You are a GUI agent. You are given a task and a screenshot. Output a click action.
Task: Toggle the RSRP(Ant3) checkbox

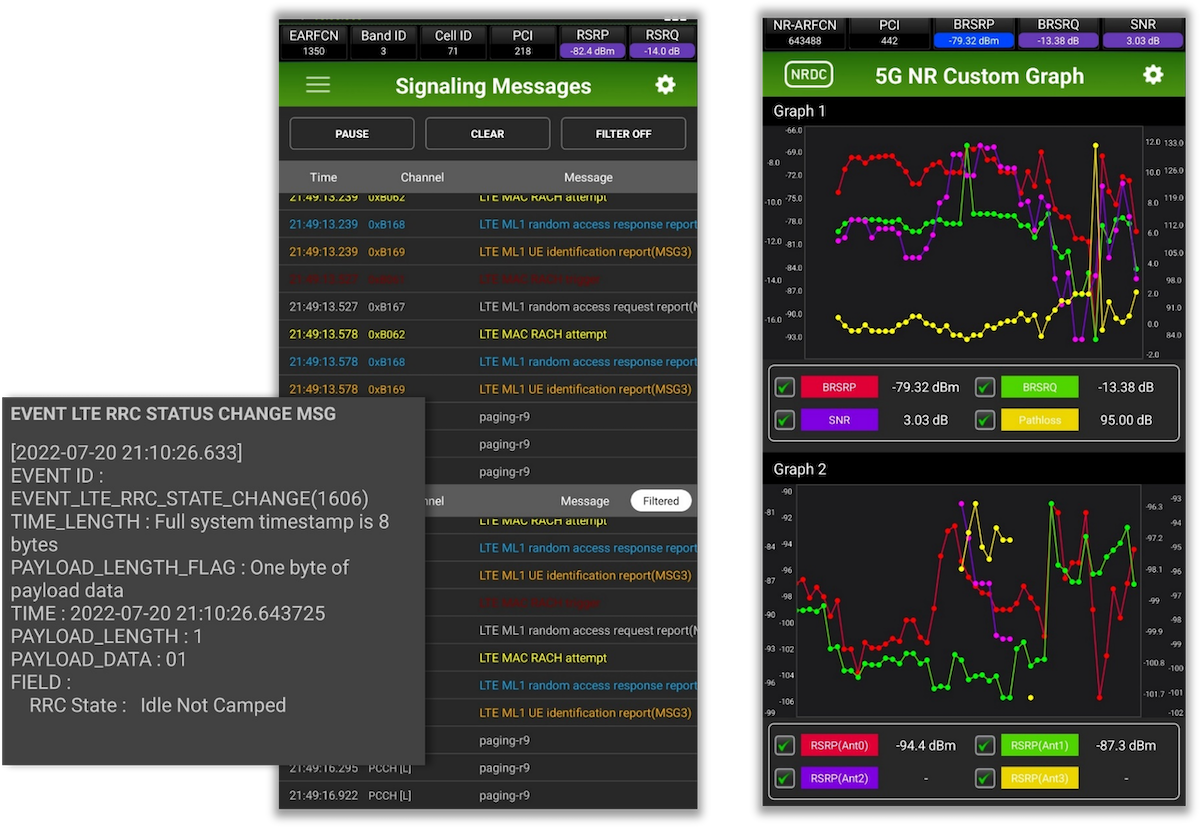tap(985, 777)
